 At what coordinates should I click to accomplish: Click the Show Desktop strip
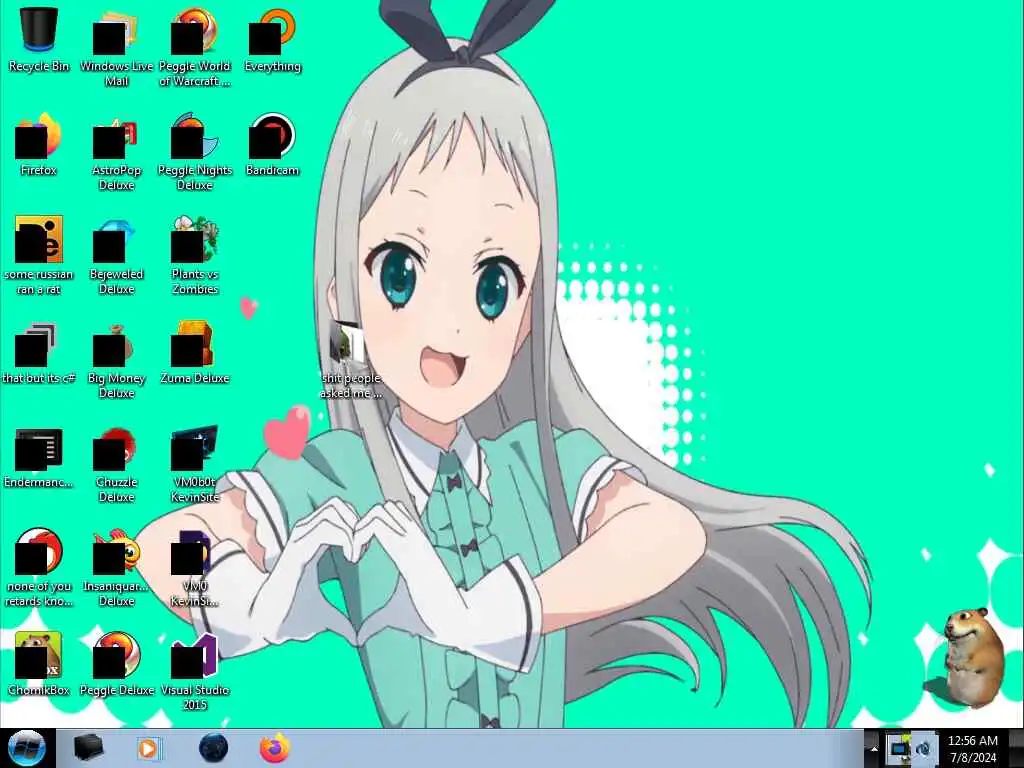(1016, 748)
